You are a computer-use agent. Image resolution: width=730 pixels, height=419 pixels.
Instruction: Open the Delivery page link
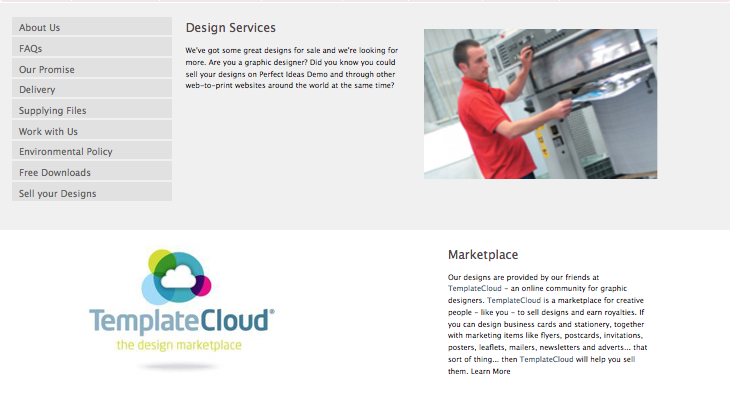[92, 88]
